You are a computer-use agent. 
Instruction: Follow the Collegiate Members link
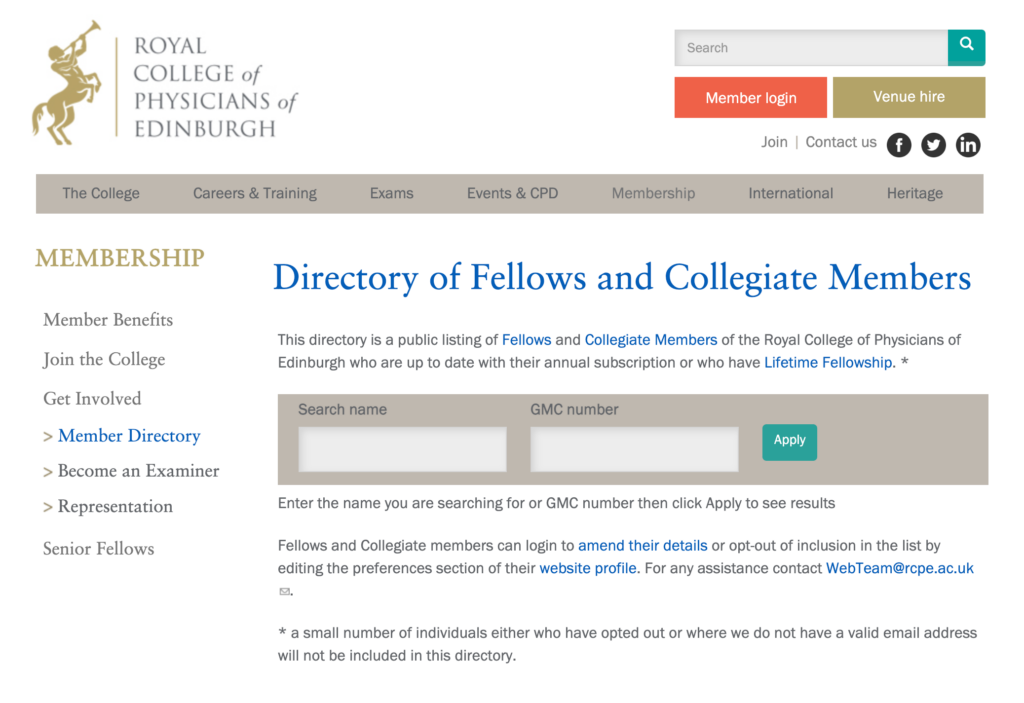[650, 340]
